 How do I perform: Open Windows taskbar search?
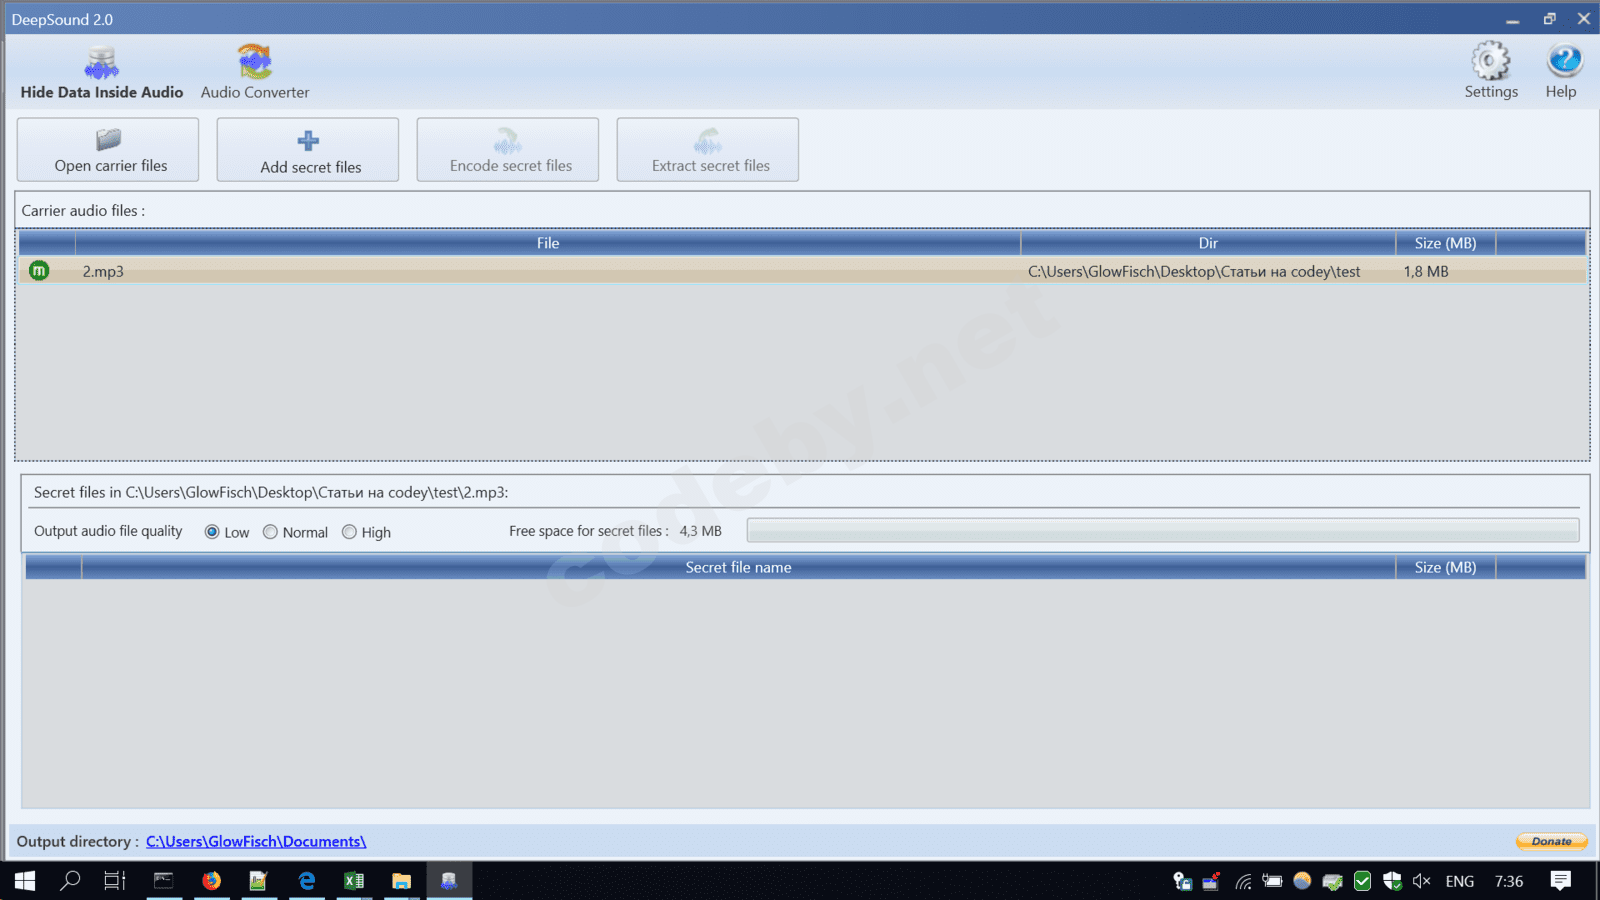[x=70, y=881]
